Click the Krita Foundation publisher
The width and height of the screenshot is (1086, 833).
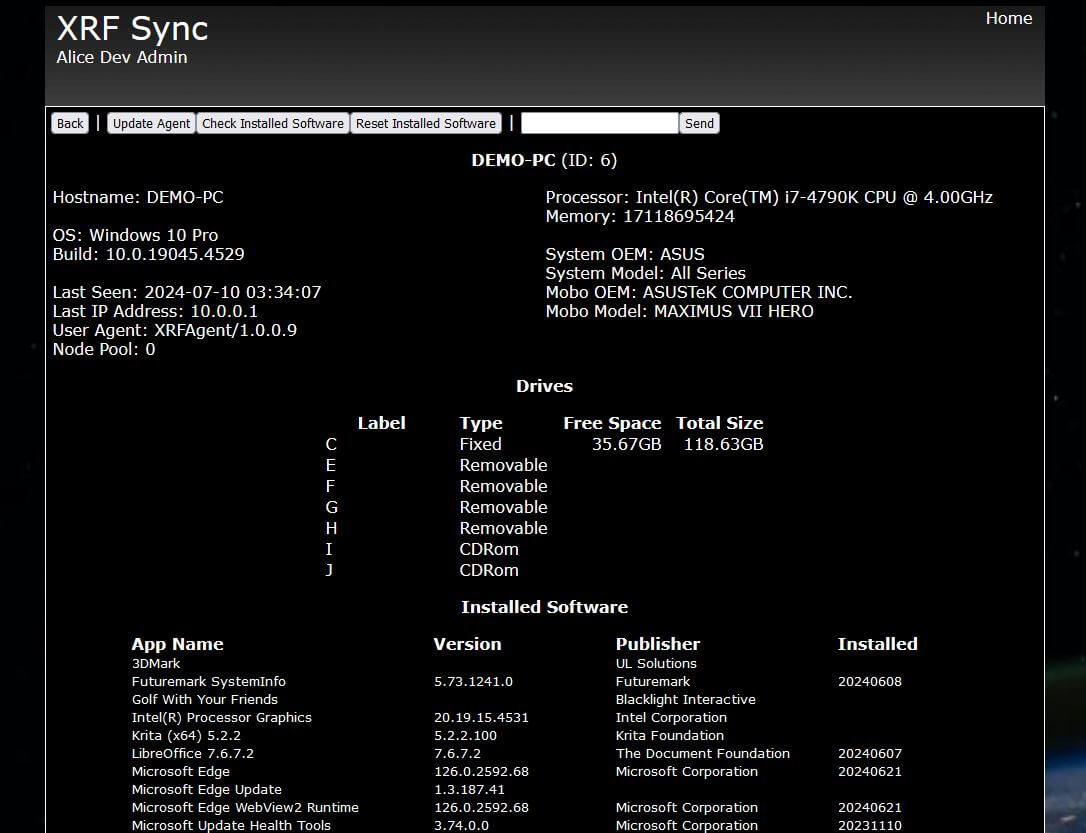[670, 735]
